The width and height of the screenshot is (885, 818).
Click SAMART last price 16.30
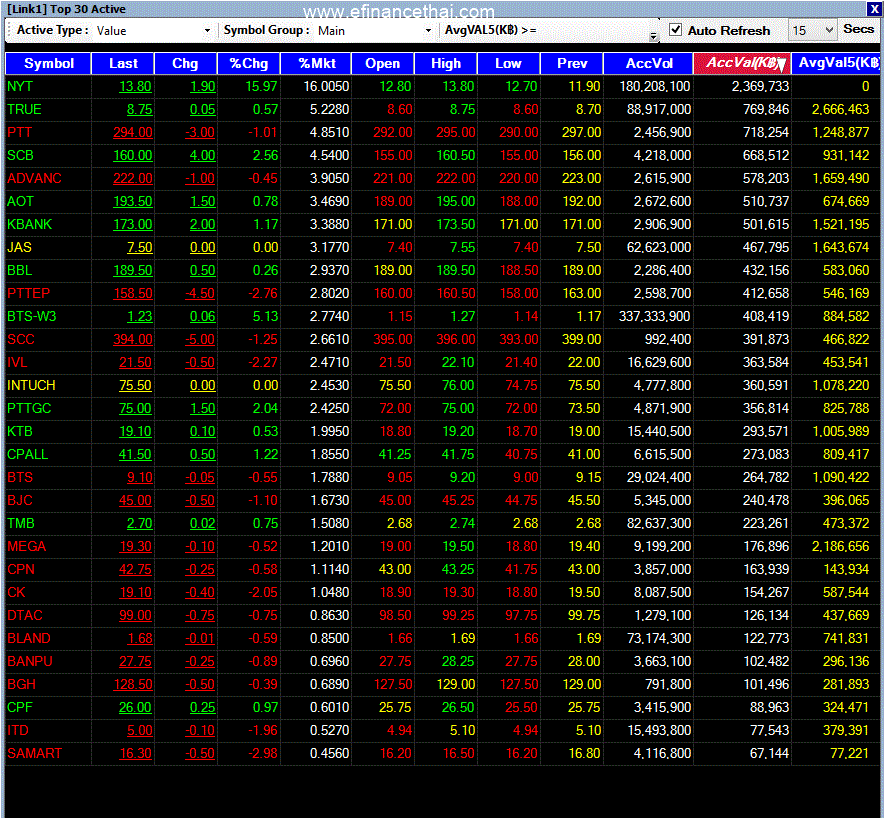tap(135, 754)
